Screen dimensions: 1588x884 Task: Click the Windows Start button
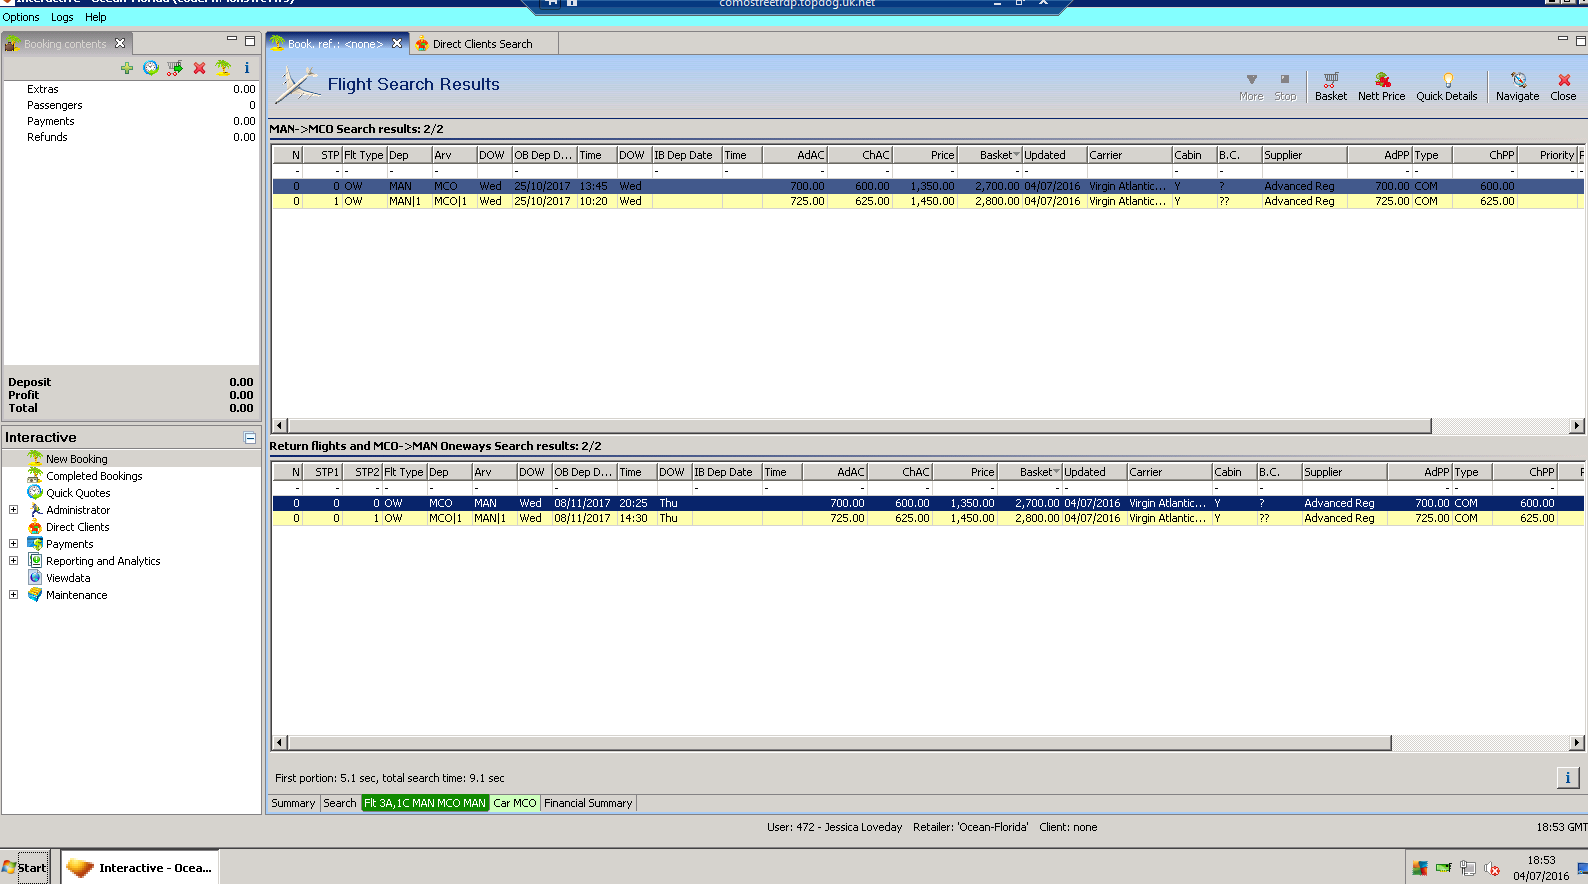tap(25, 867)
